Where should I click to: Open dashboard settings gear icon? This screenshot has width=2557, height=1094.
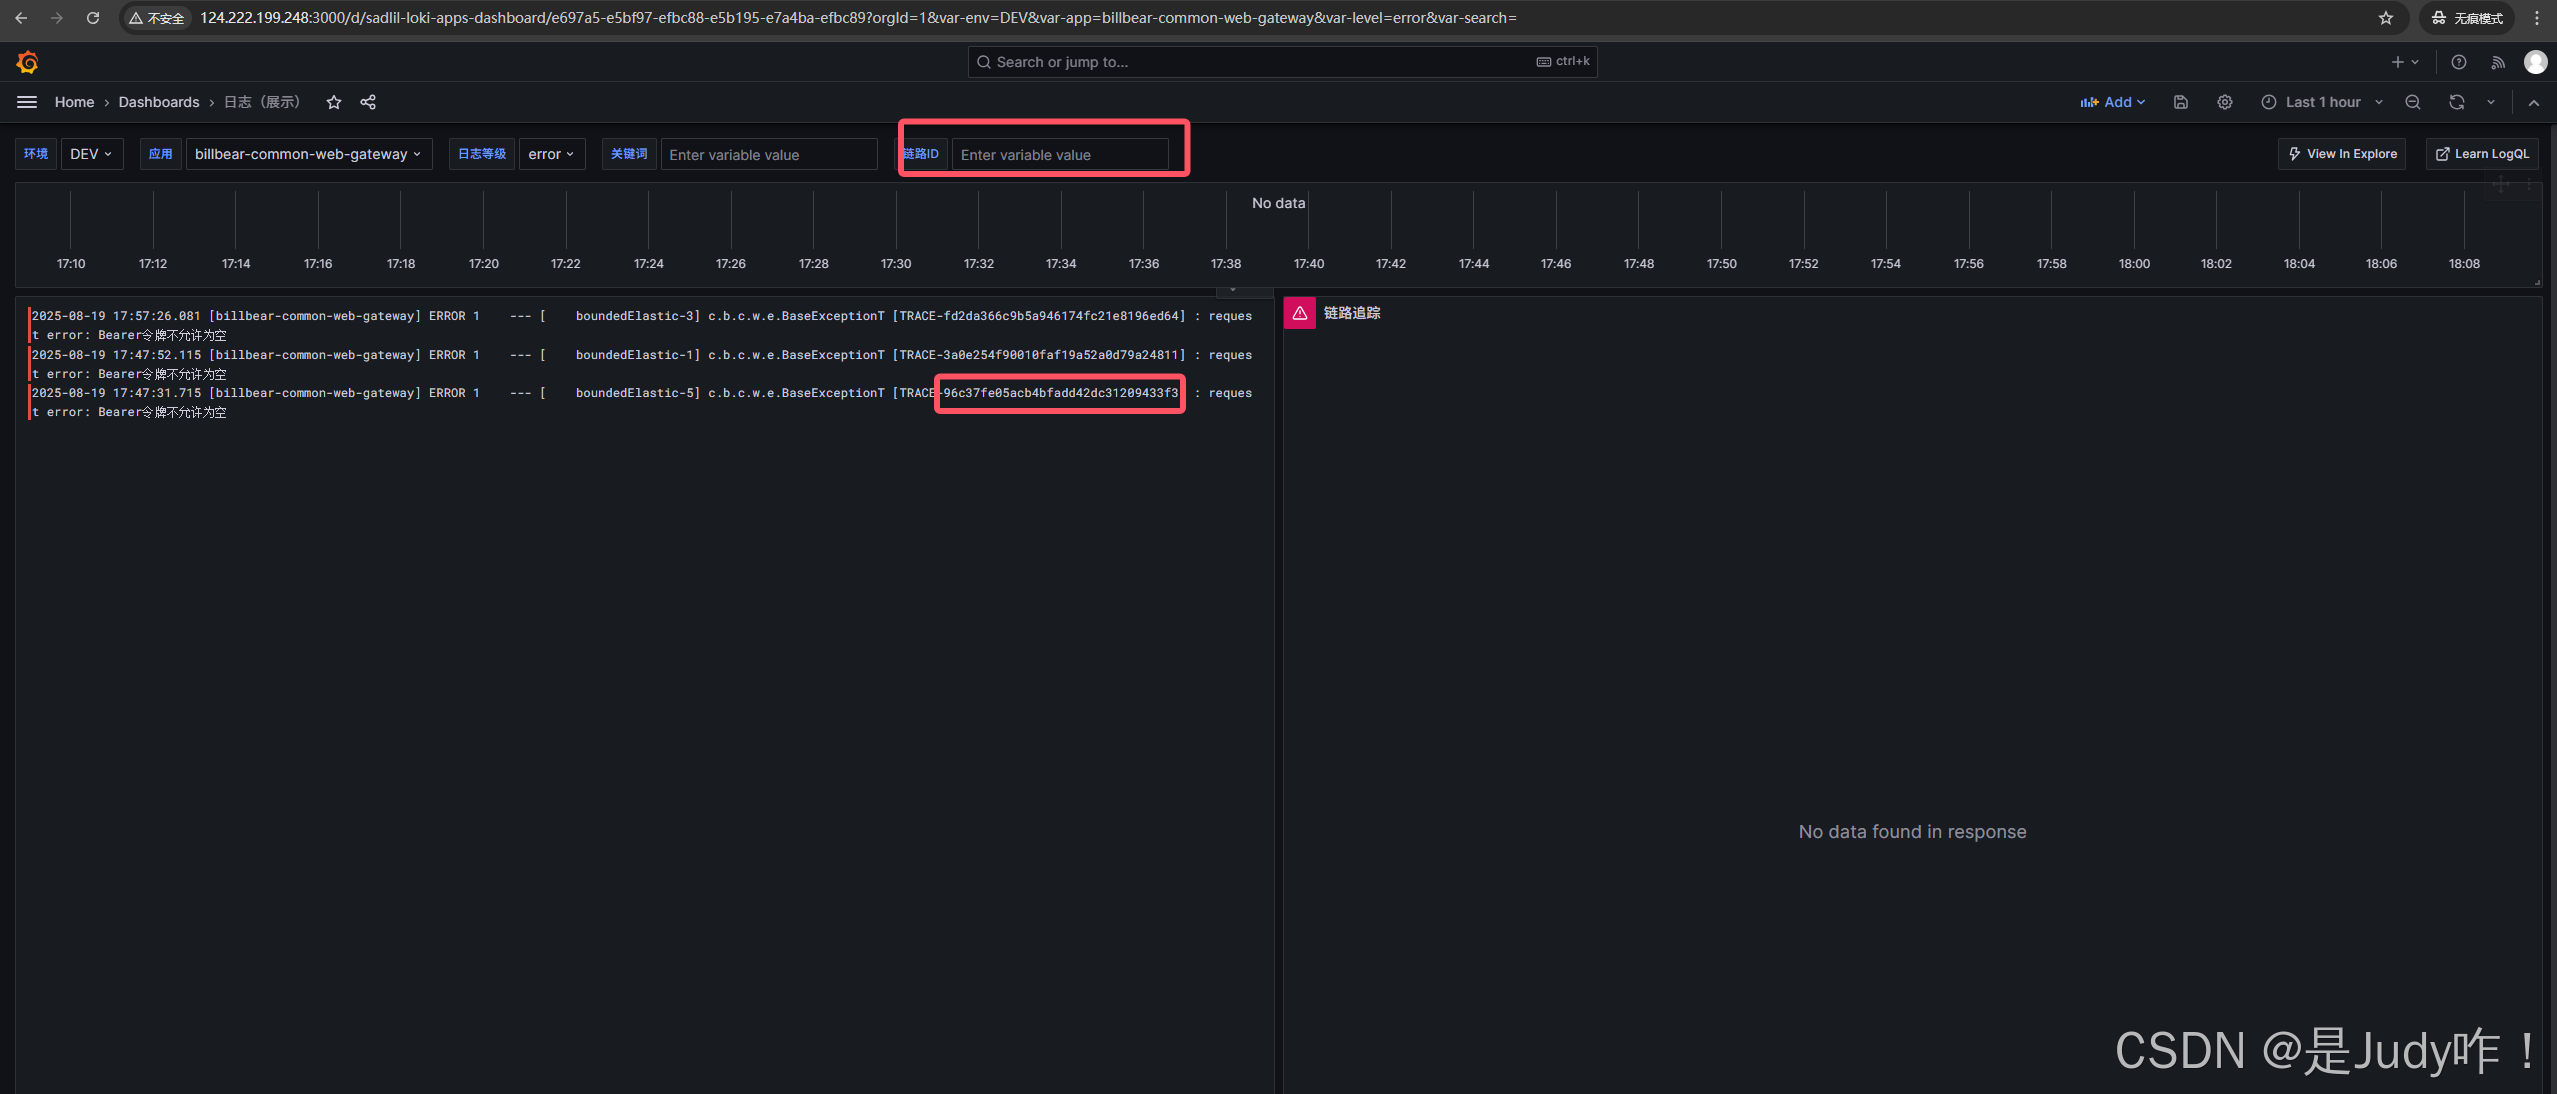tap(2225, 102)
